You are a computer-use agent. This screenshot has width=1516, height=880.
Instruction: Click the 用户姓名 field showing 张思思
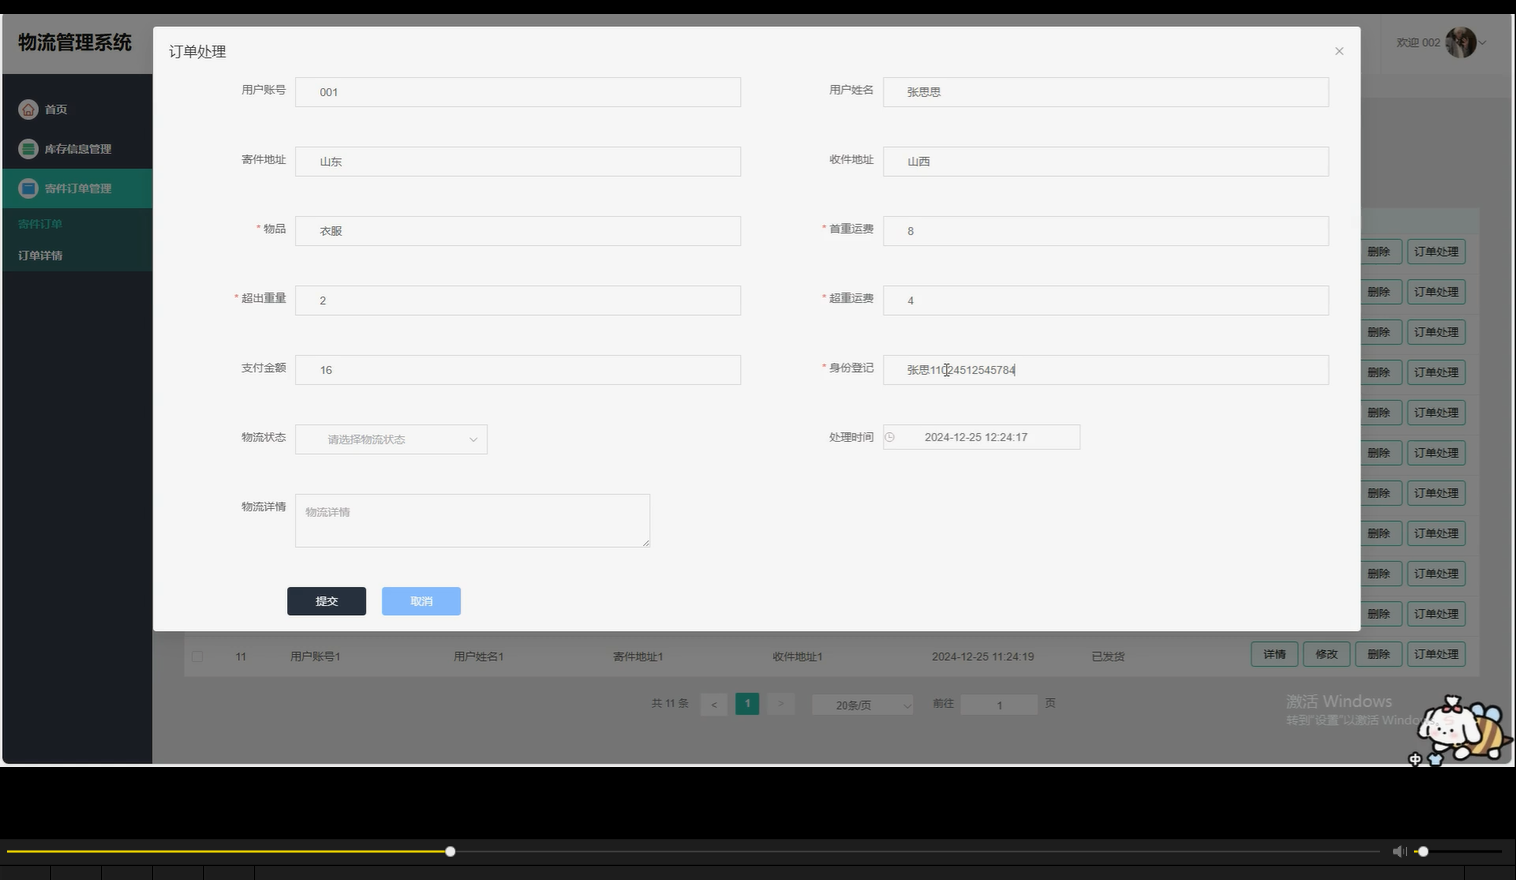[x=1106, y=92]
